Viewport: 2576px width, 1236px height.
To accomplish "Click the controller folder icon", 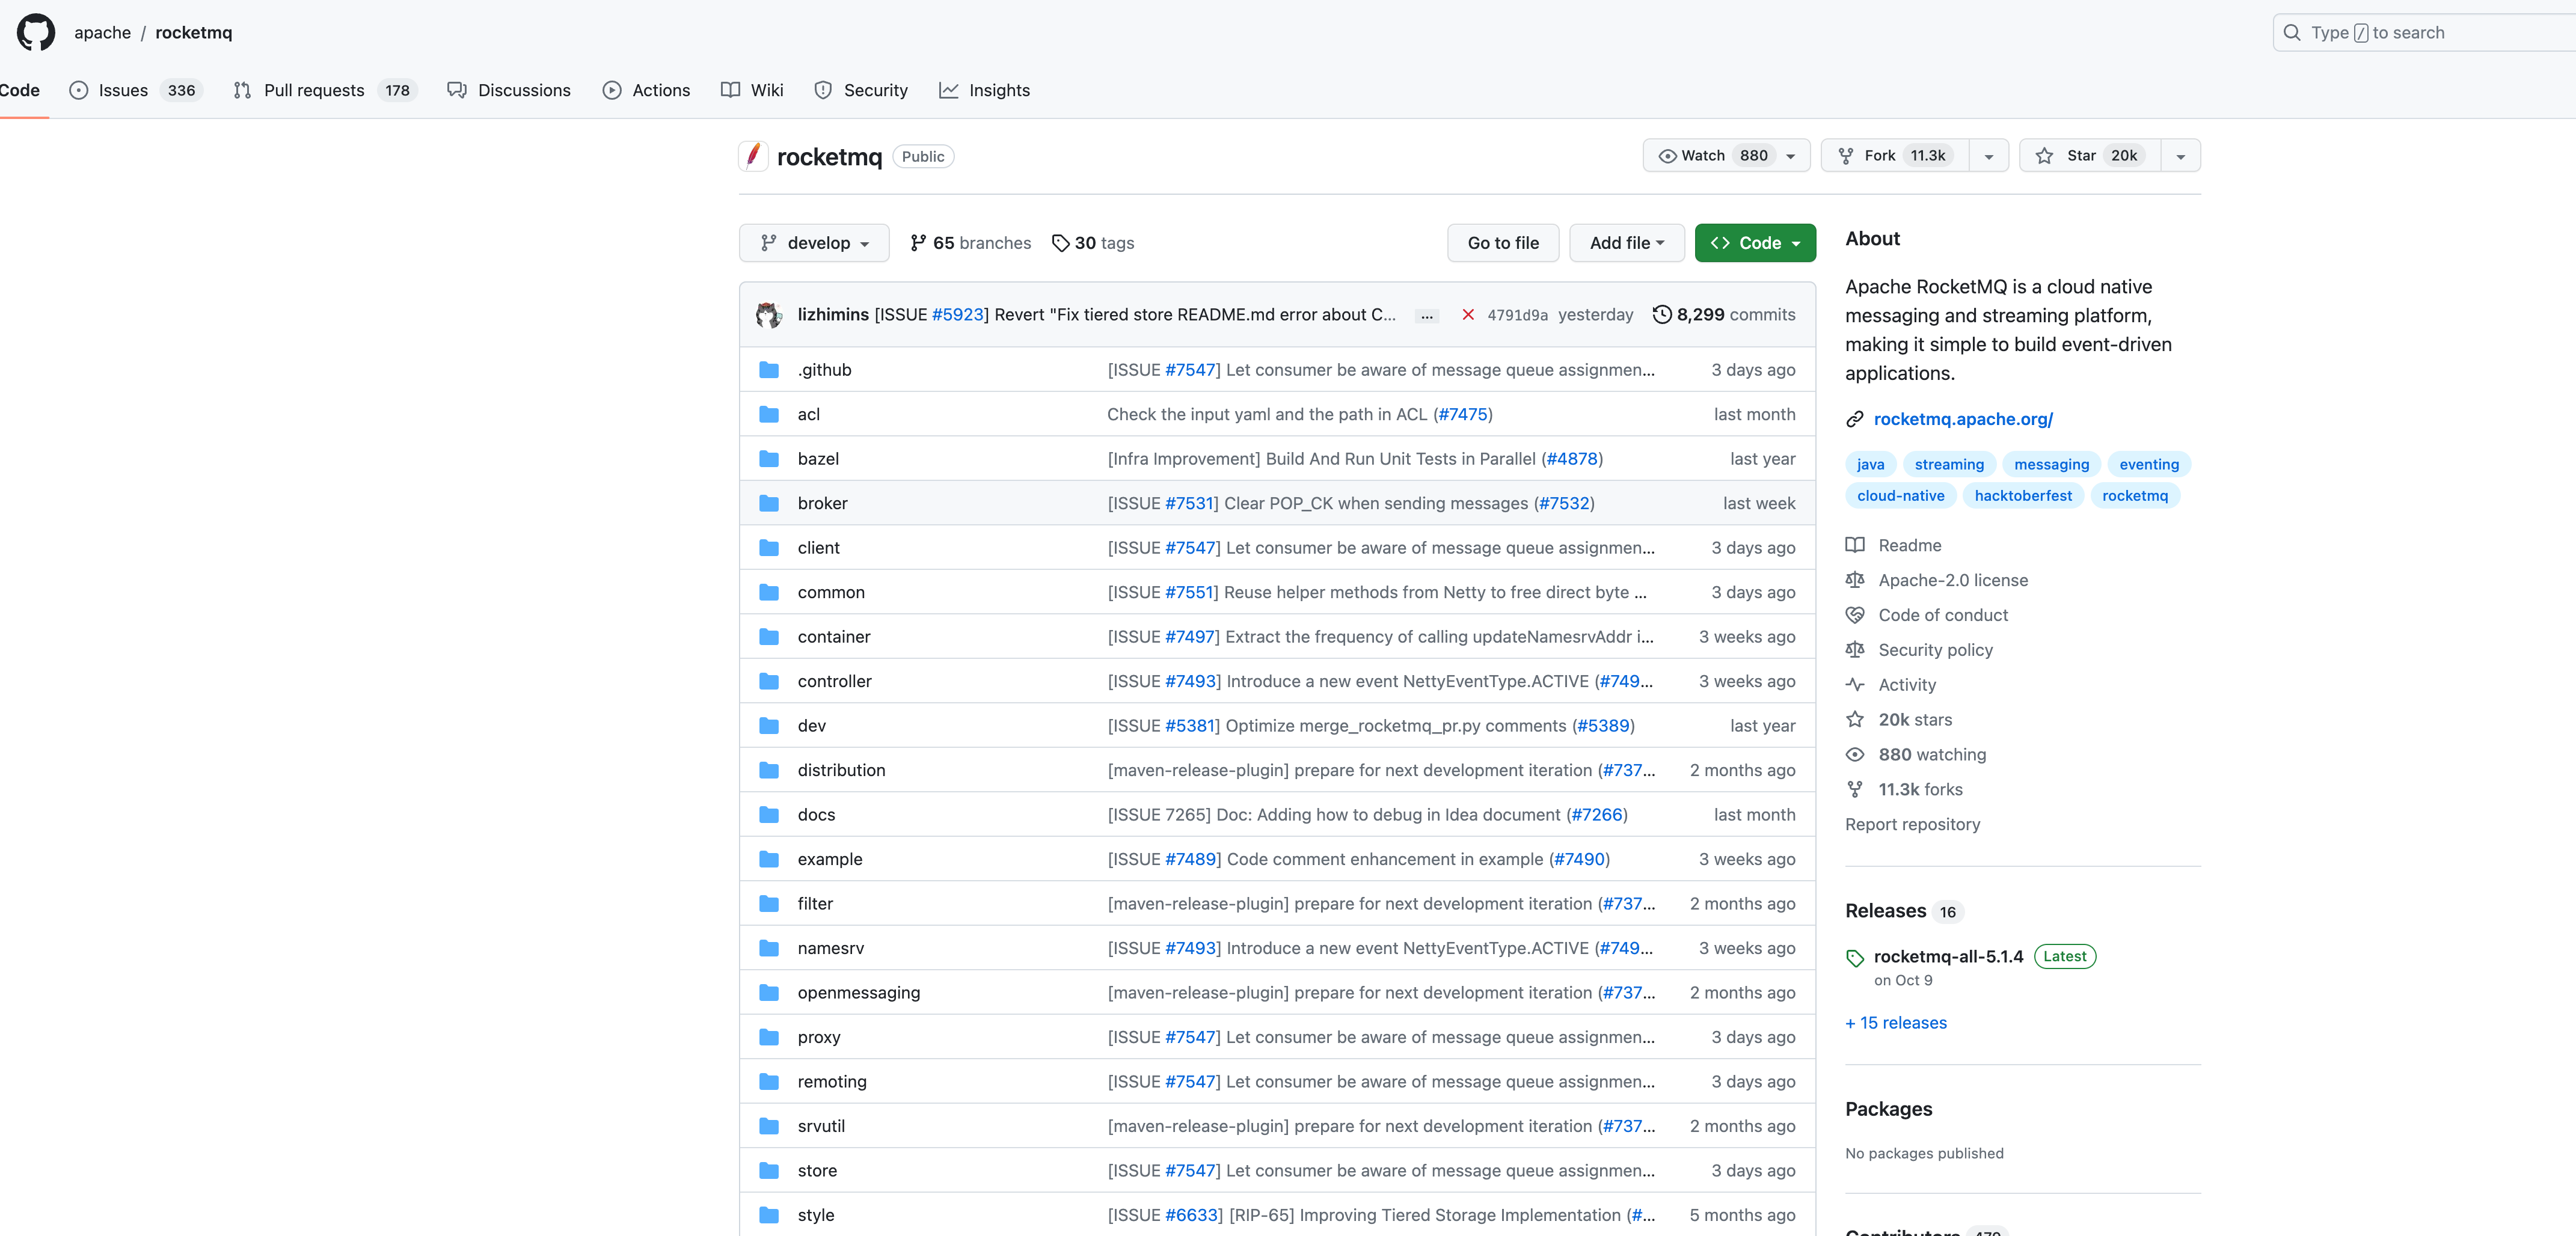I will pyautogui.click(x=769, y=681).
